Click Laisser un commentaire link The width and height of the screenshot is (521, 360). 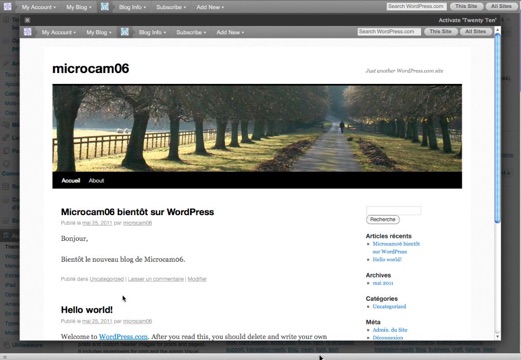[156, 279]
